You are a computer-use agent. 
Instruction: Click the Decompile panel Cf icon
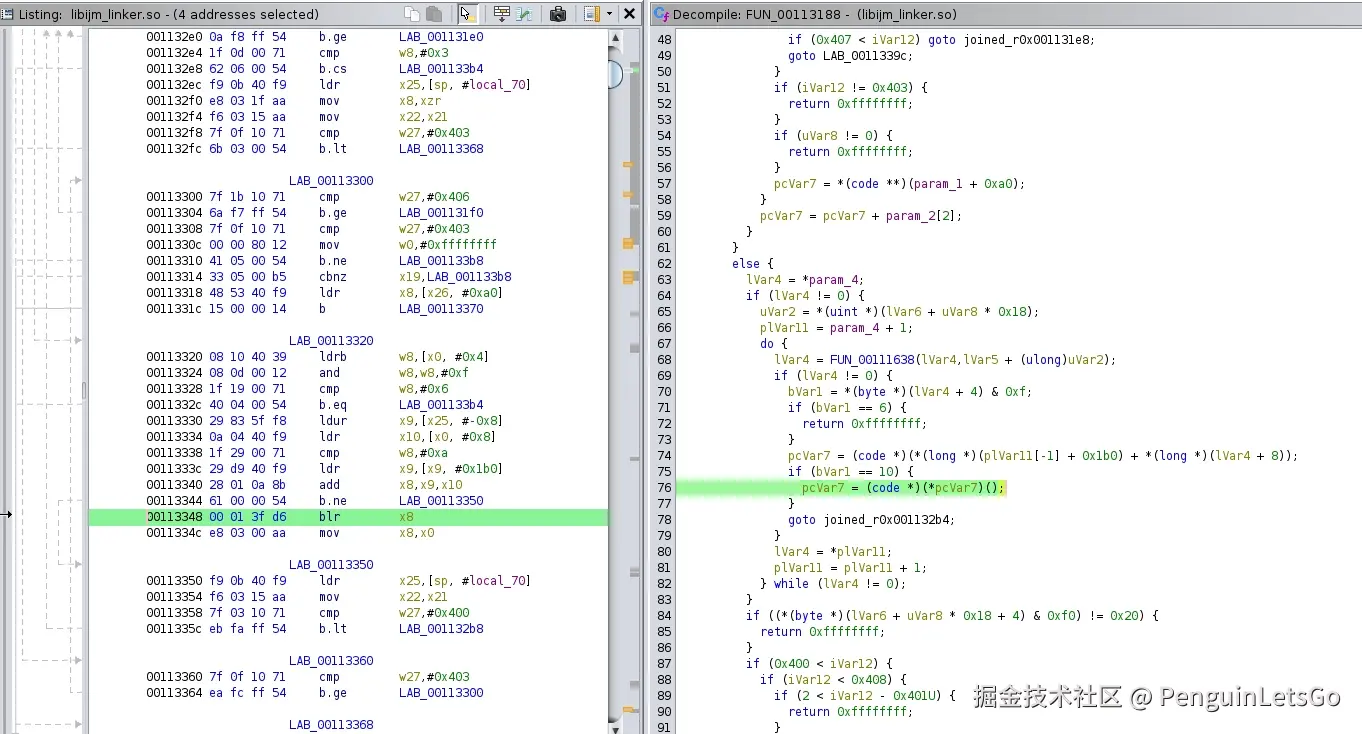pyautogui.click(x=661, y=14)
